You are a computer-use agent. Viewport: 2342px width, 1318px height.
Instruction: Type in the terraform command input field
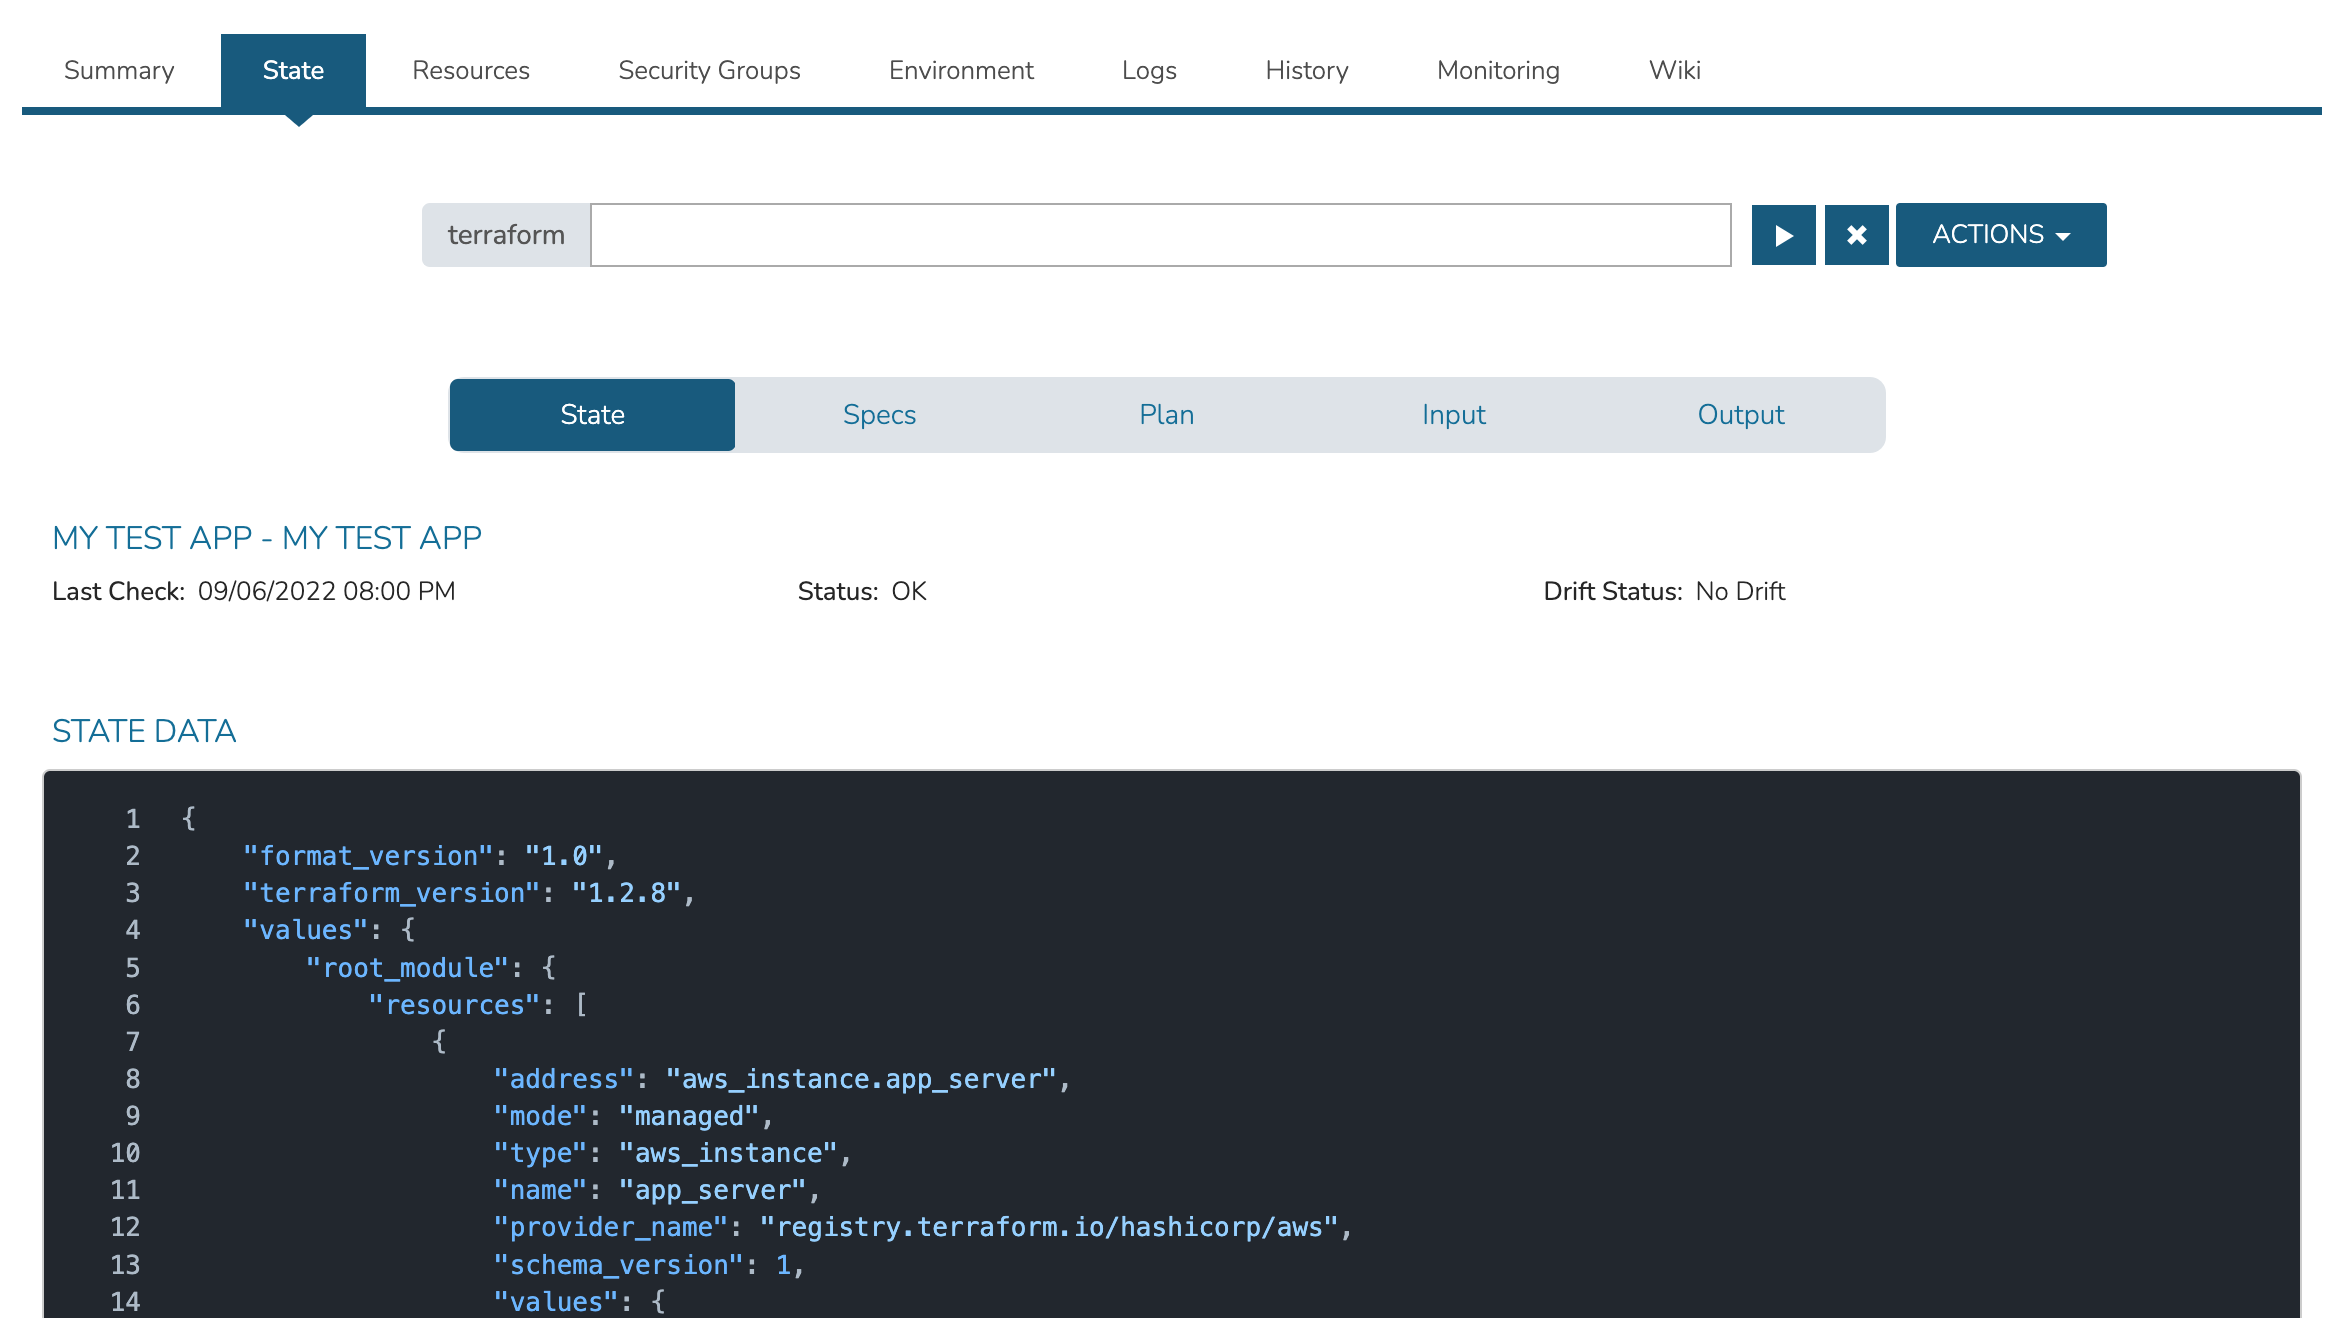click(1160, 235)
